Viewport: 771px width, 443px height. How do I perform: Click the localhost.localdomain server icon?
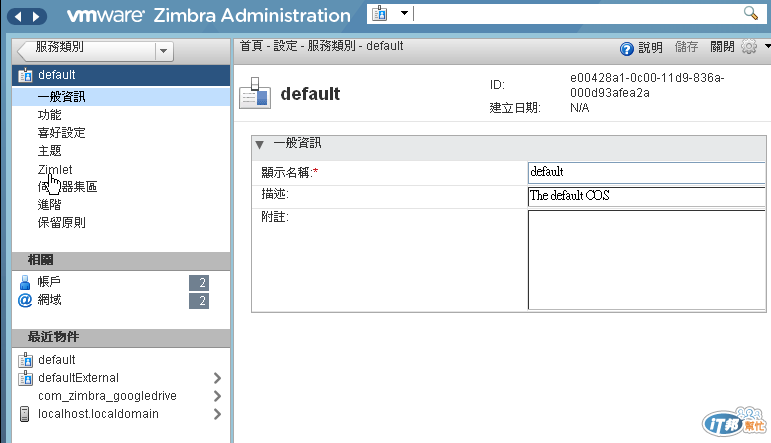point(25,414)
